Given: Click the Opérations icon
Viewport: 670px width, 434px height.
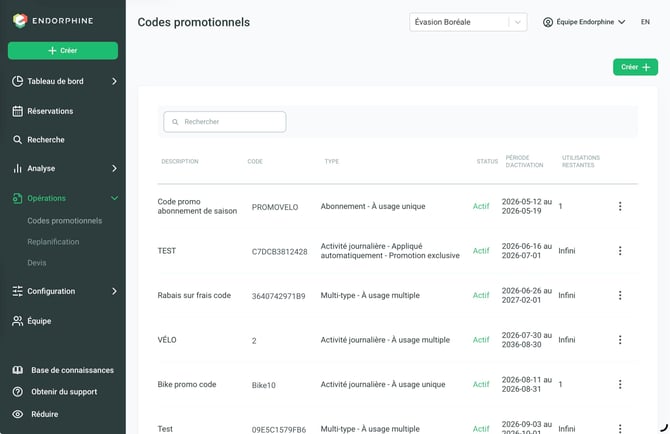Looking at the screenshot, I should click(18, 198).
